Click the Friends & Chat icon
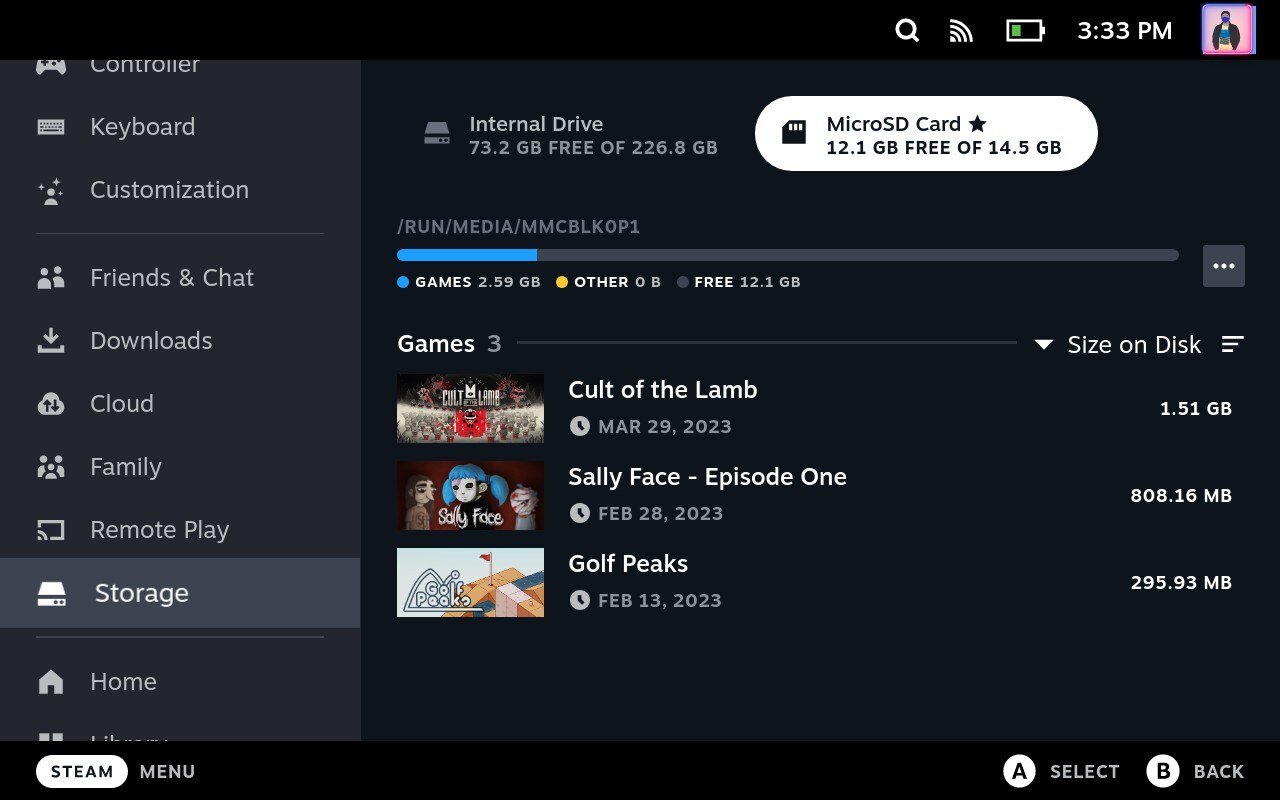This screenshot has height=800, width=1280. pyautogui.click(x=51, y=278)
